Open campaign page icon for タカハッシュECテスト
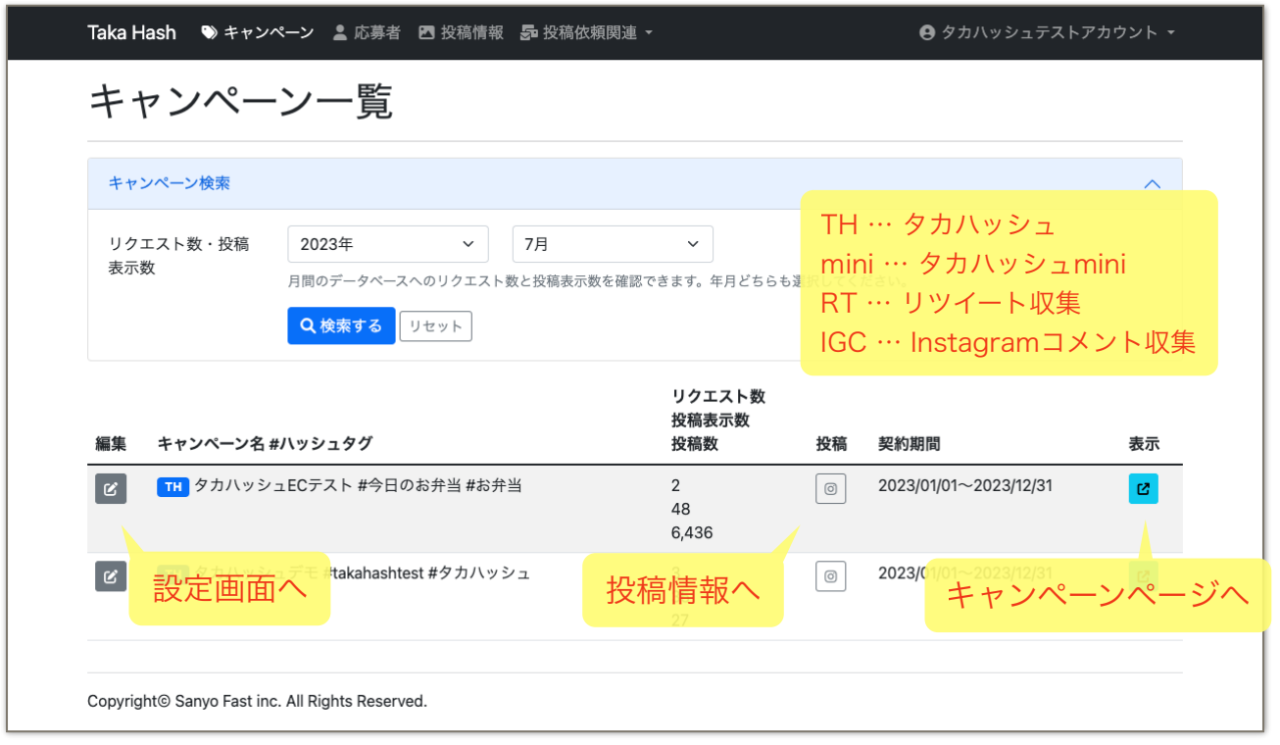Viewport: 1280px width, 745px height. (1143, 489)
